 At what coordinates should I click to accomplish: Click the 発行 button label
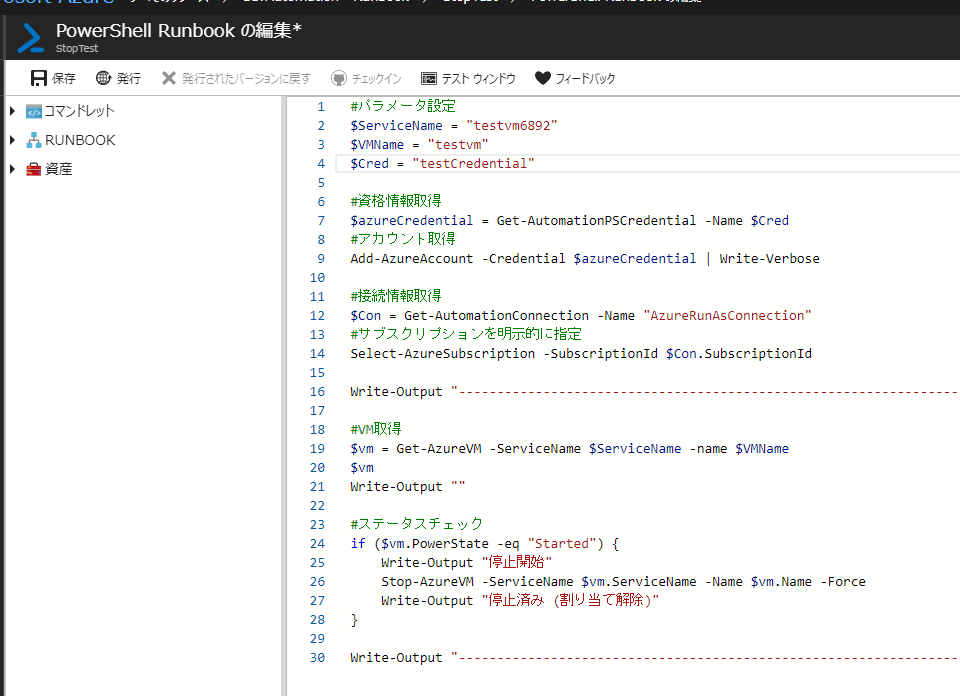[129, 78]
